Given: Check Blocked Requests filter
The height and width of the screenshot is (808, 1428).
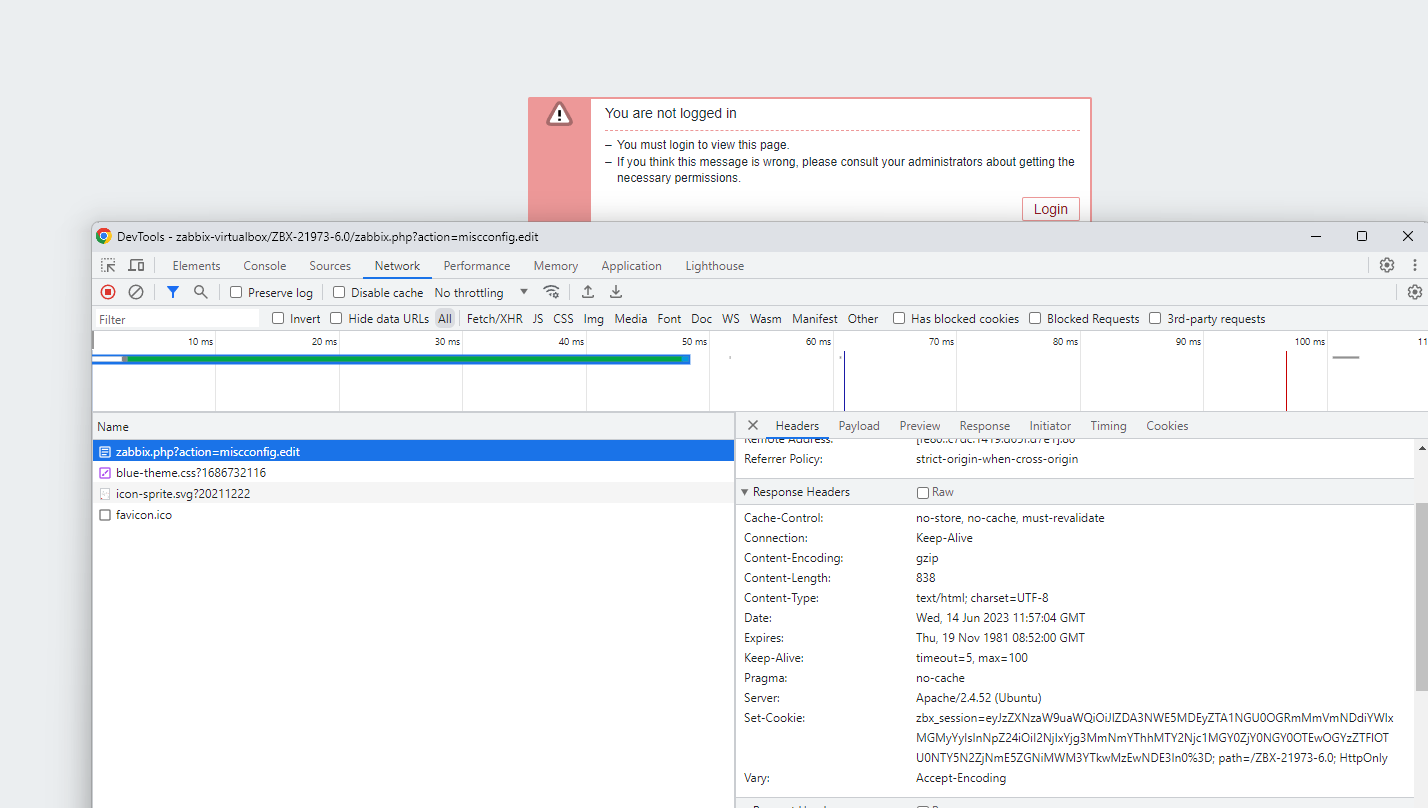Looking at the screenshot, I should click(1035, 318).
